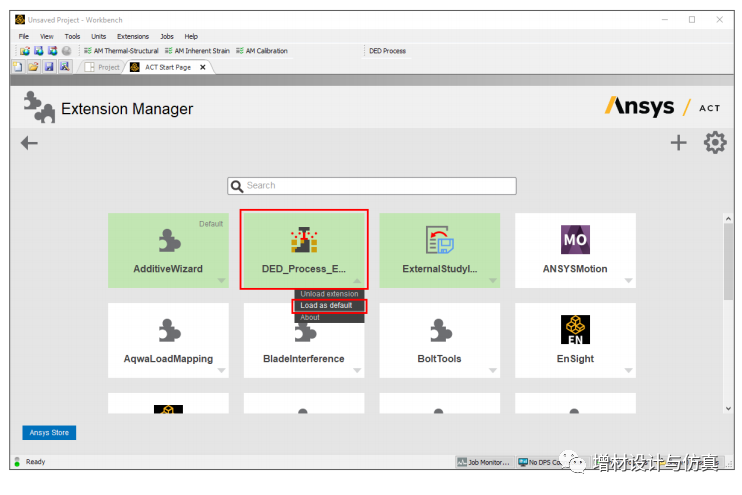Click the Open project folder icon
The image size is (742, 495).
pyautogui.click(x=33, y=67)
